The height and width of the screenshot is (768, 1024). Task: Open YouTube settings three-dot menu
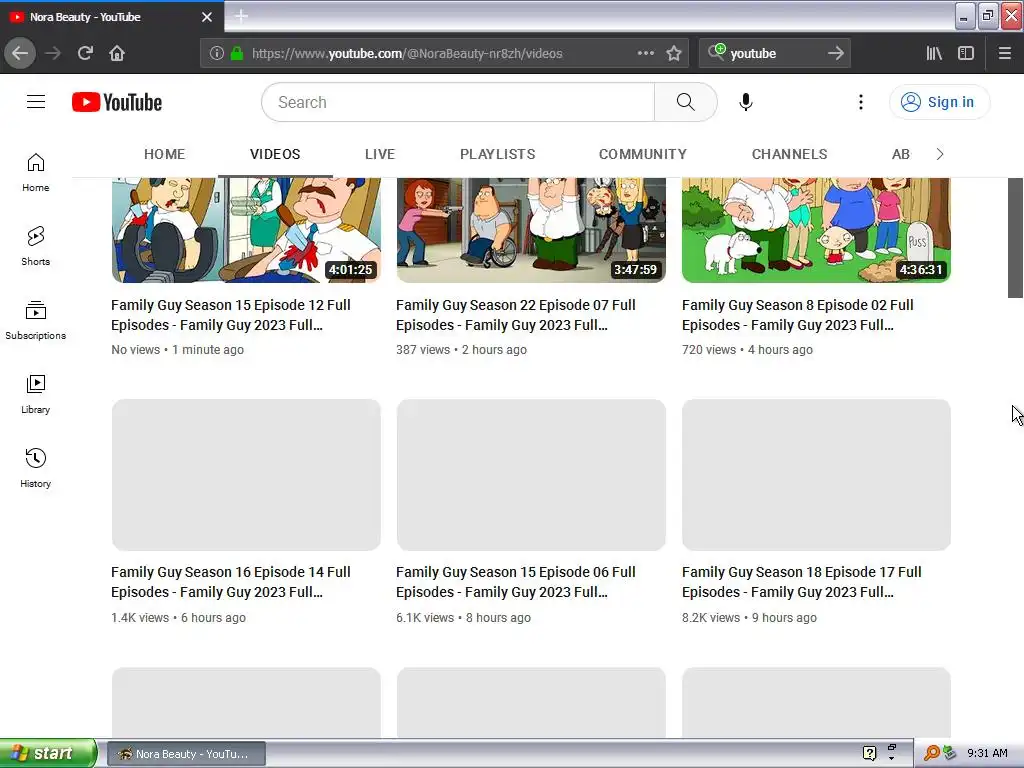(861, 102)
